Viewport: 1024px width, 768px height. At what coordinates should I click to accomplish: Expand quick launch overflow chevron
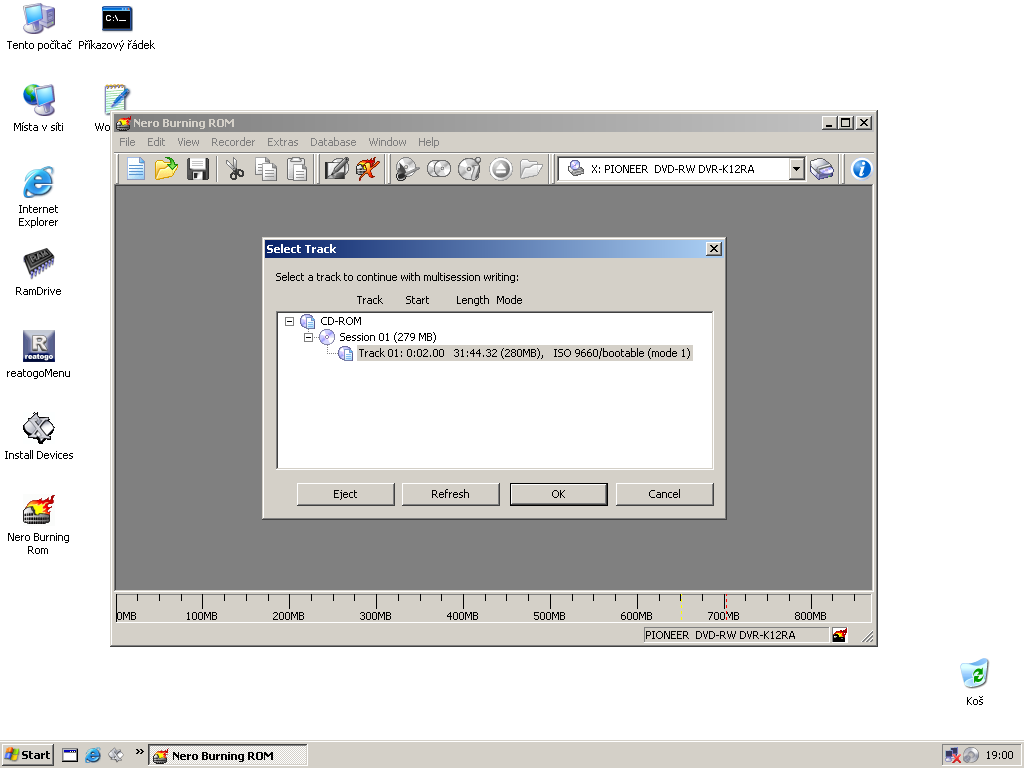[139, 752]
